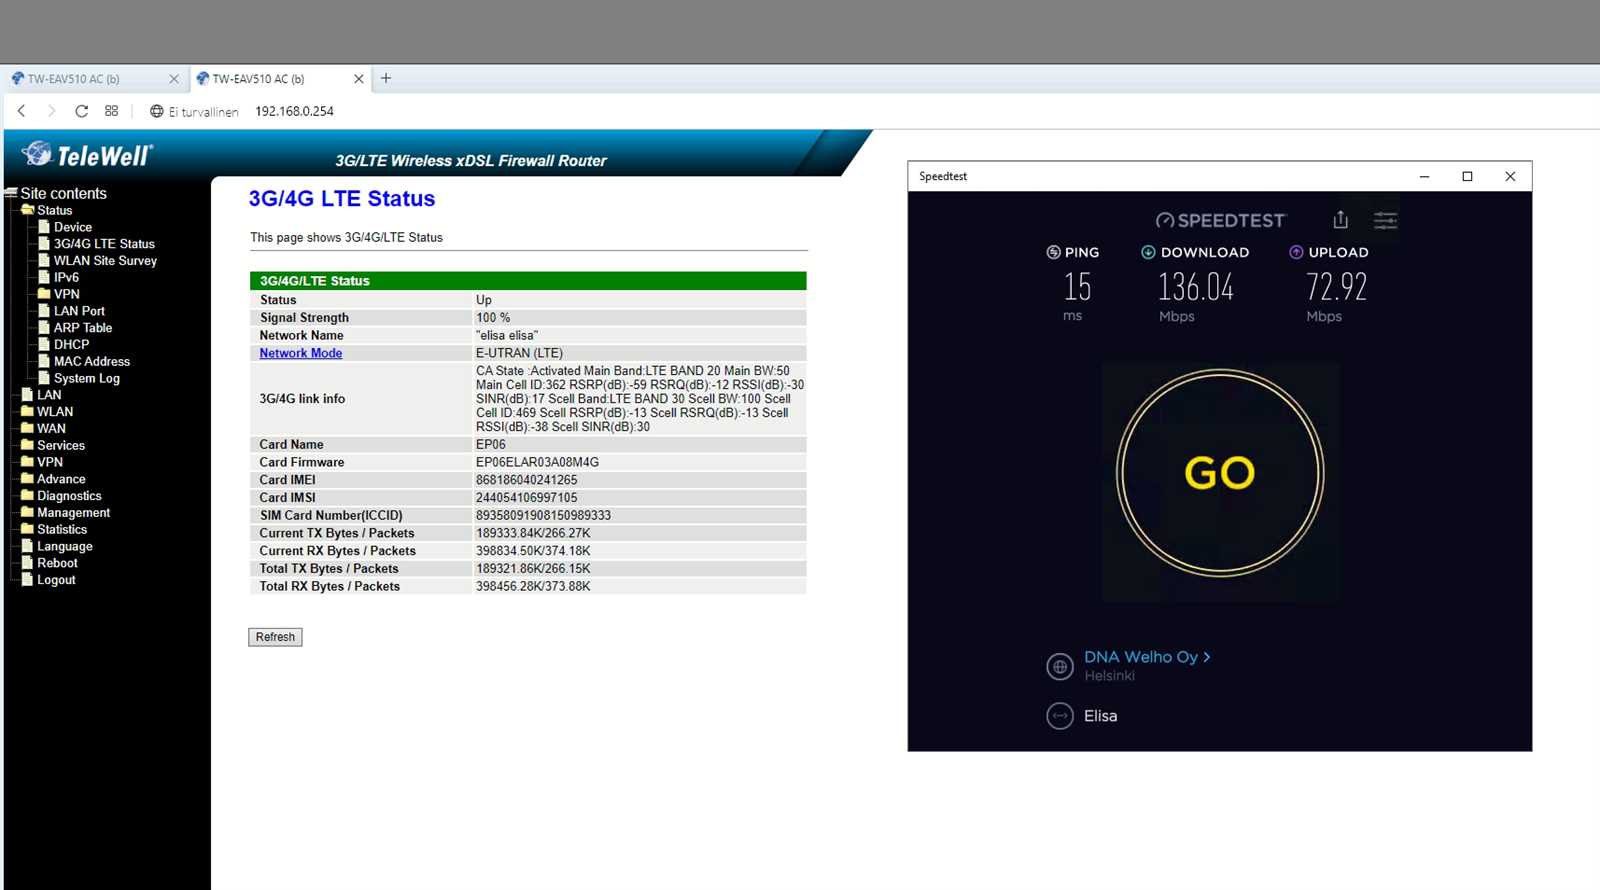Screen dimensions: 1600x890
Task: Open the Device page
Action: [73, 227]
